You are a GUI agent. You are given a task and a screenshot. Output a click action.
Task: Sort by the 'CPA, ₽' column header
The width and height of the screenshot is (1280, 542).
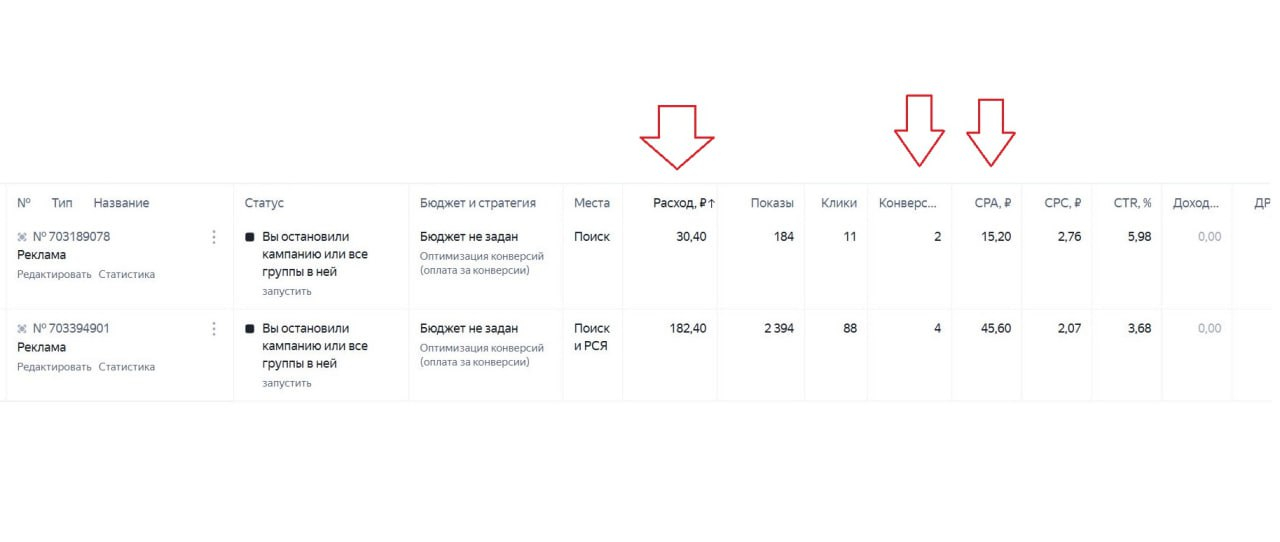click(992, 203)
